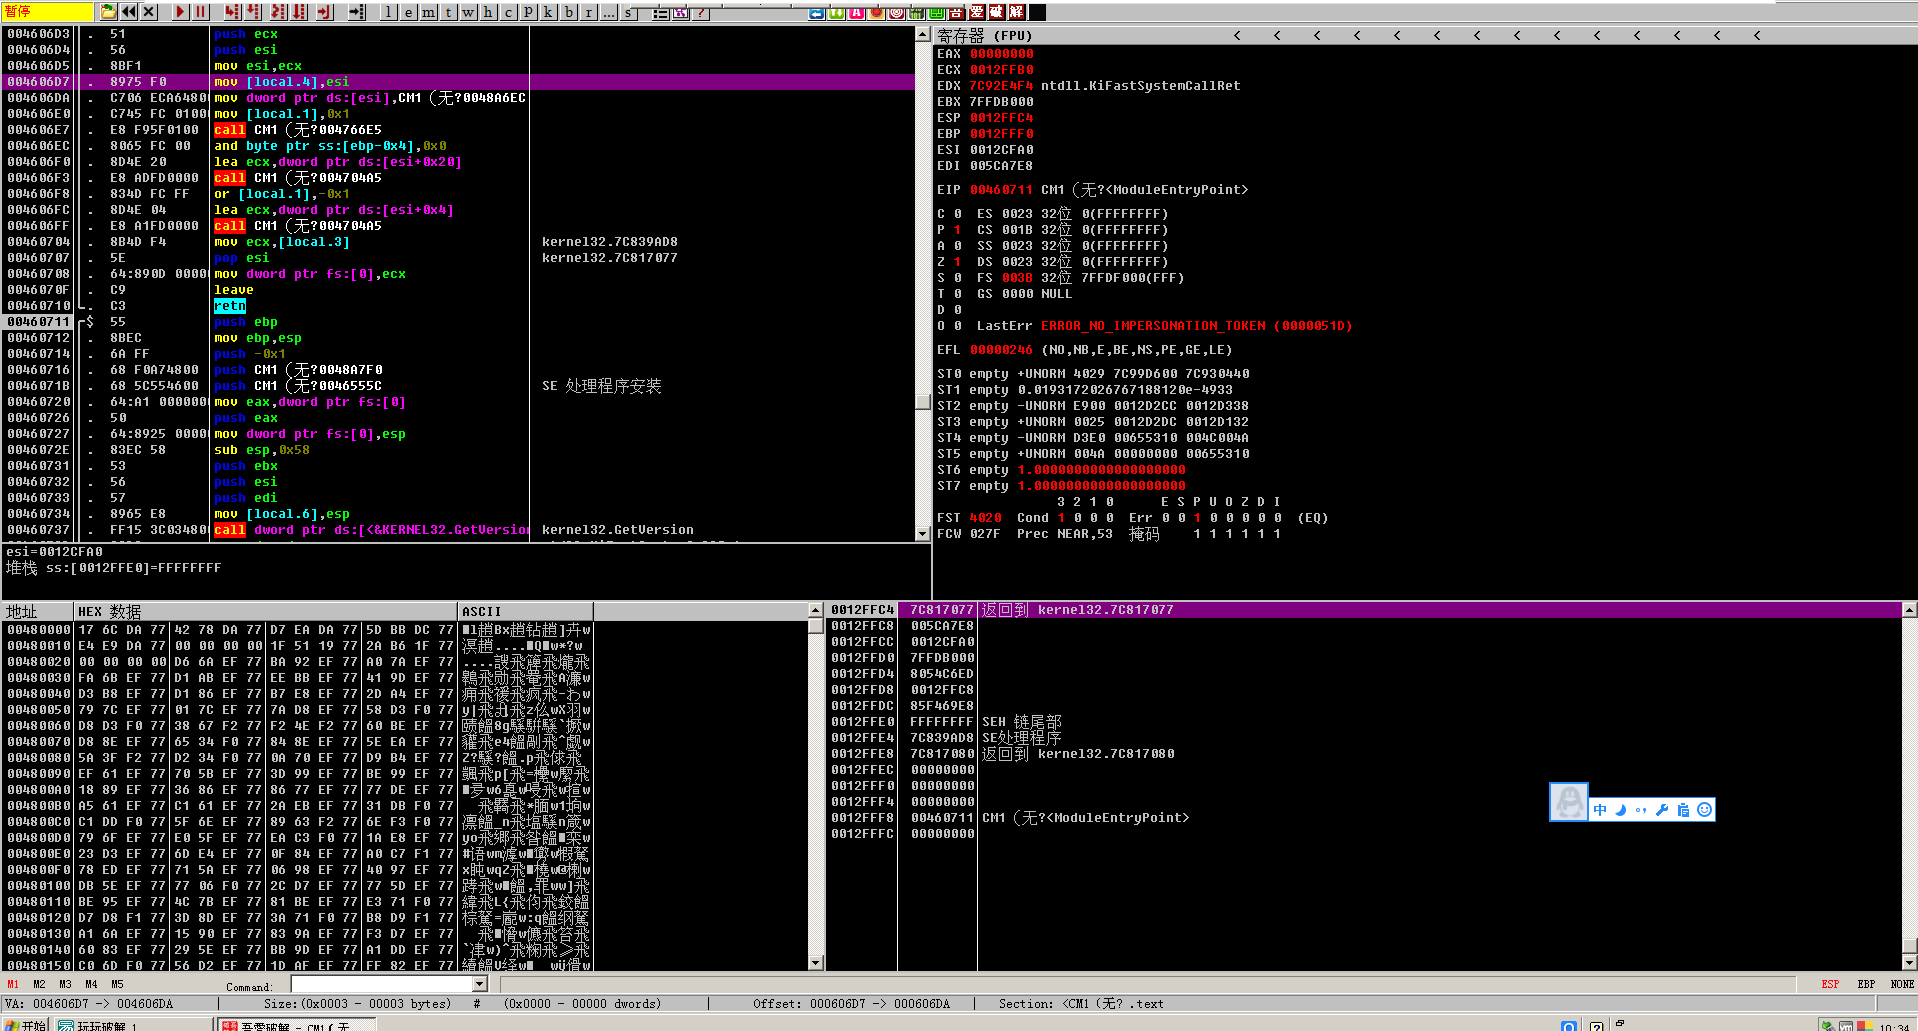Open the Log window with the 'l' button

pos(389,12)
